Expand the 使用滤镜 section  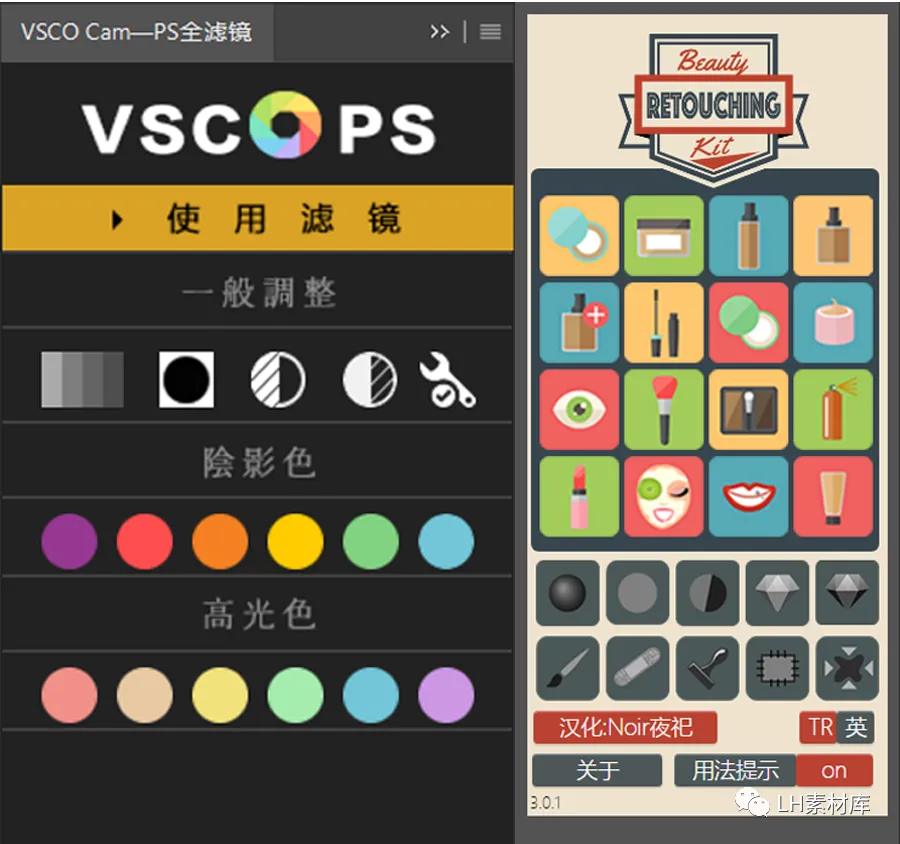pos(258,218)
